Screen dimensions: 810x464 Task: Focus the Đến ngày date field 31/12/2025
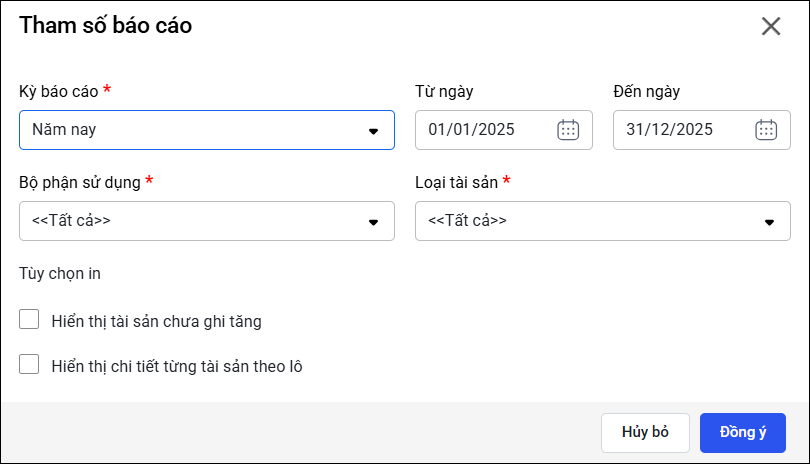click(680, 130)
